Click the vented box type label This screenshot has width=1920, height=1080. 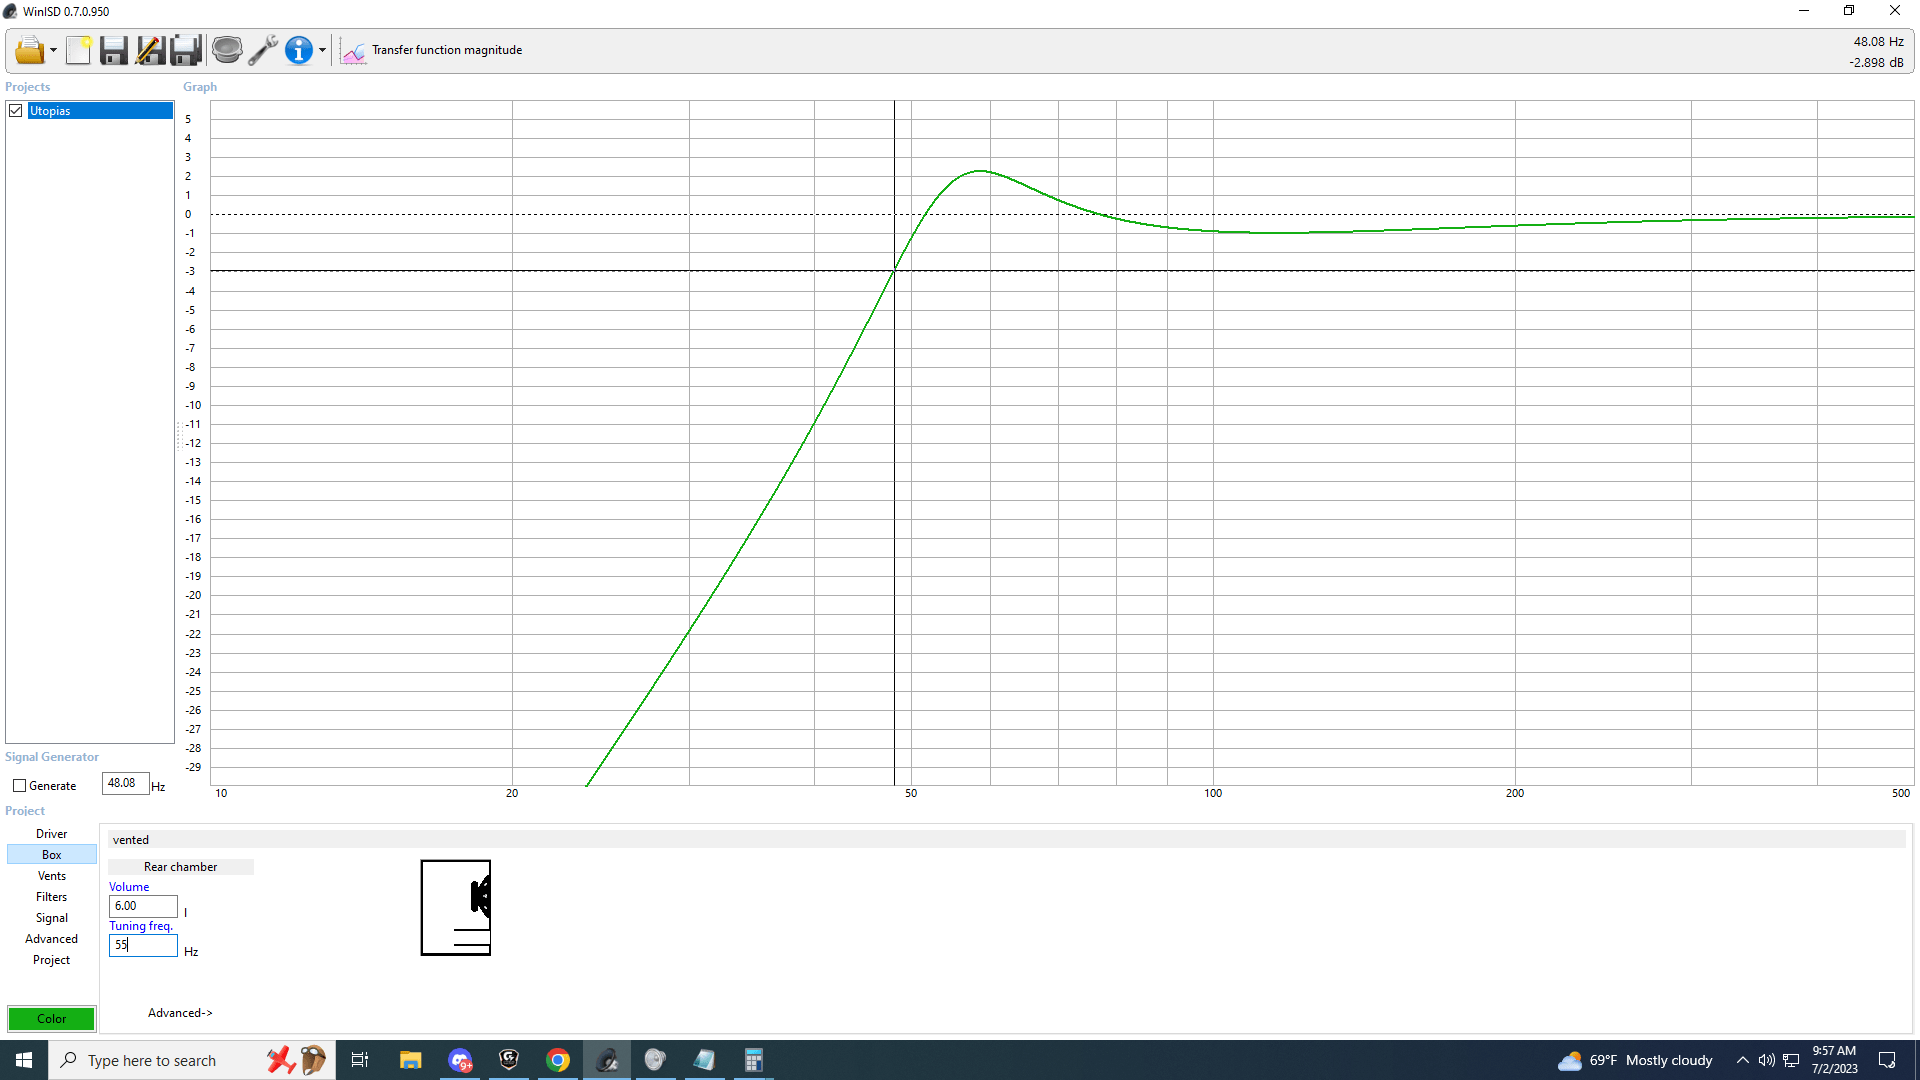pyautogui.click(x=131, y=840)
